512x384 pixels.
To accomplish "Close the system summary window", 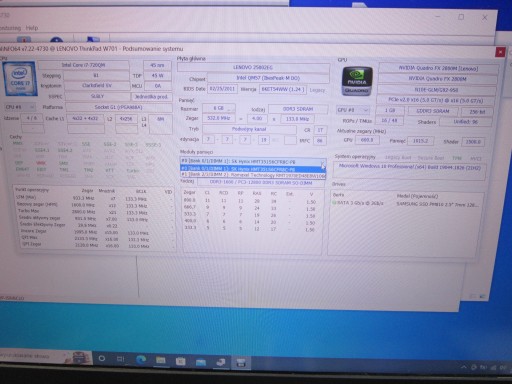I will (500, 52).
